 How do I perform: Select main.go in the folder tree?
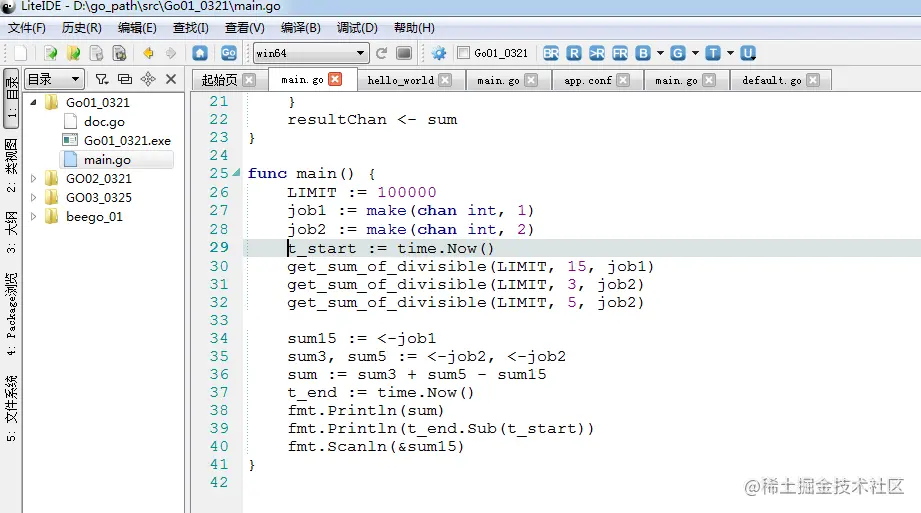point(107,159)
